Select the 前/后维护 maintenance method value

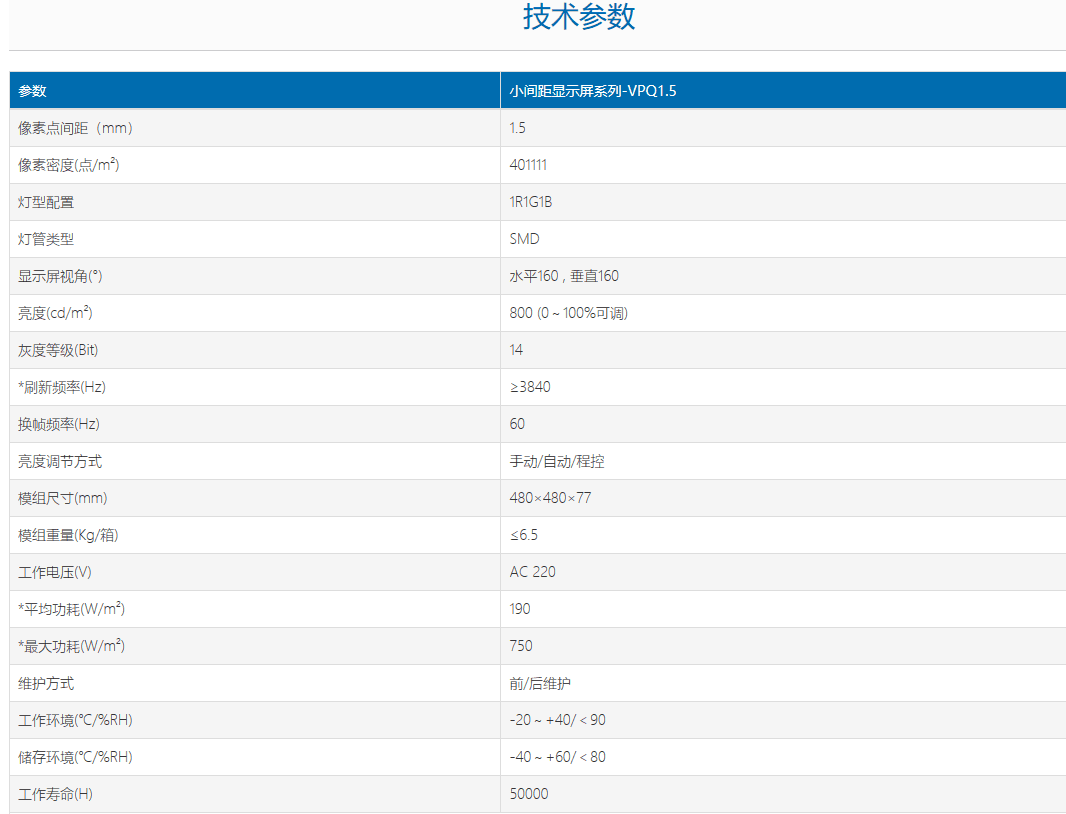pos(540,683)
